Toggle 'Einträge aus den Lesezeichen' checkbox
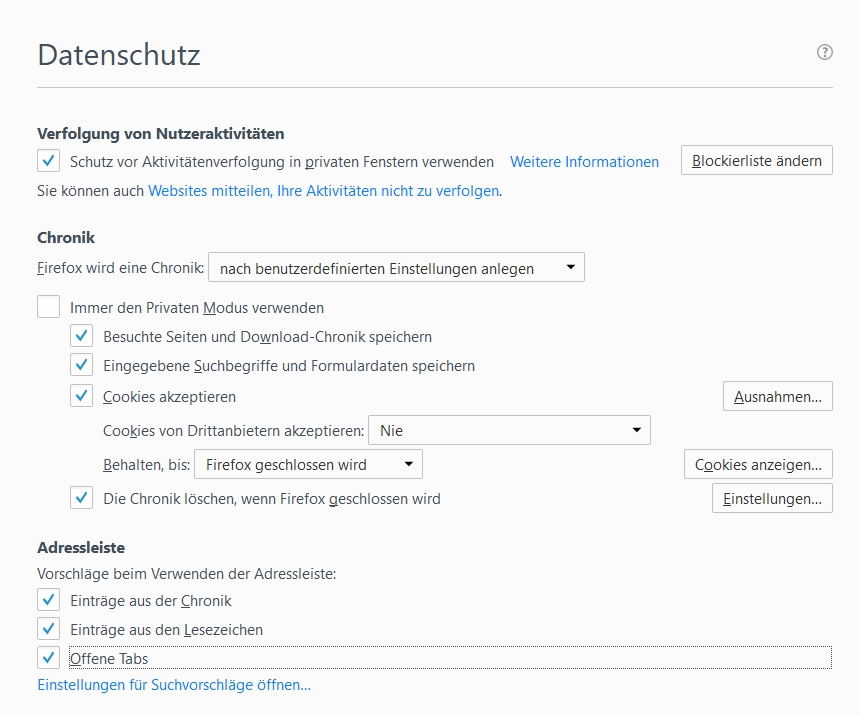This screenshot has height=715, width=860. coord(48,629)
